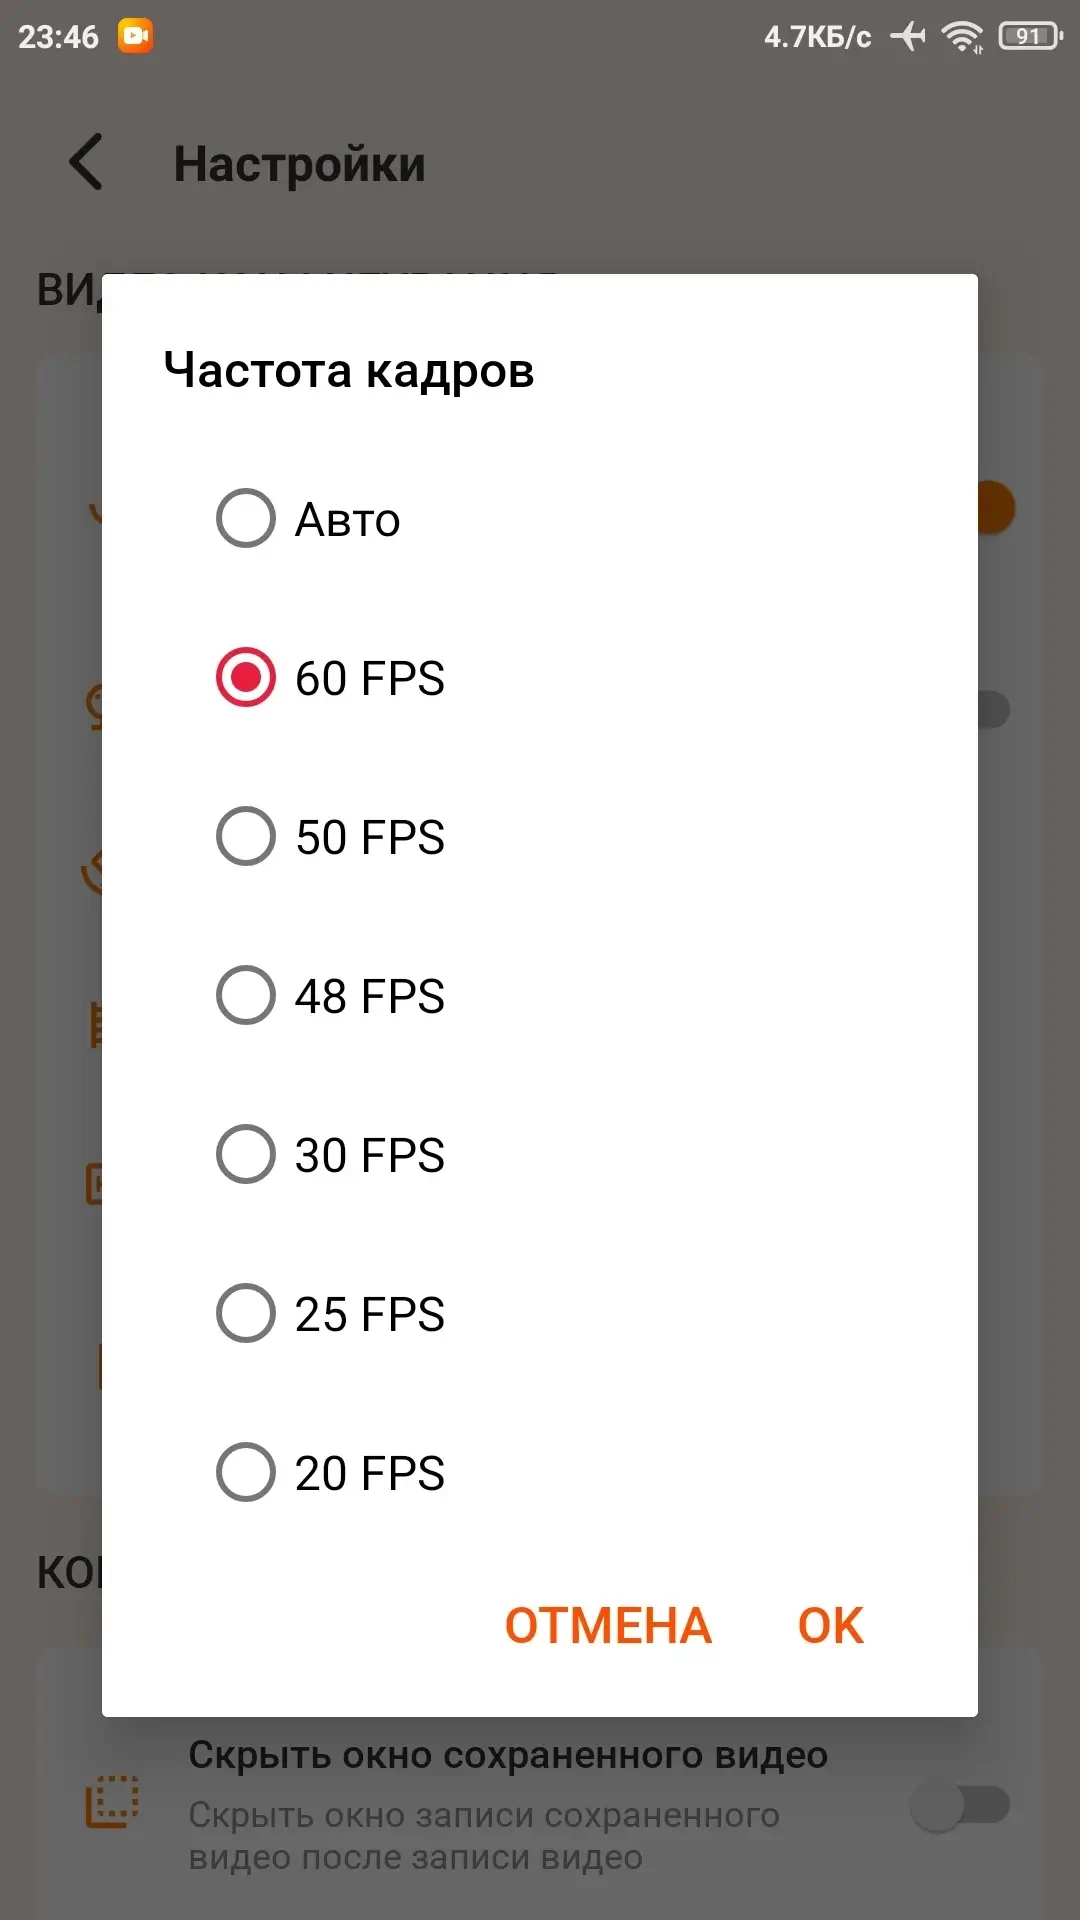This screenshot has width=1080, height=1920.
Task: Choose 50 FPS frame rate
Action: (246, 836)
